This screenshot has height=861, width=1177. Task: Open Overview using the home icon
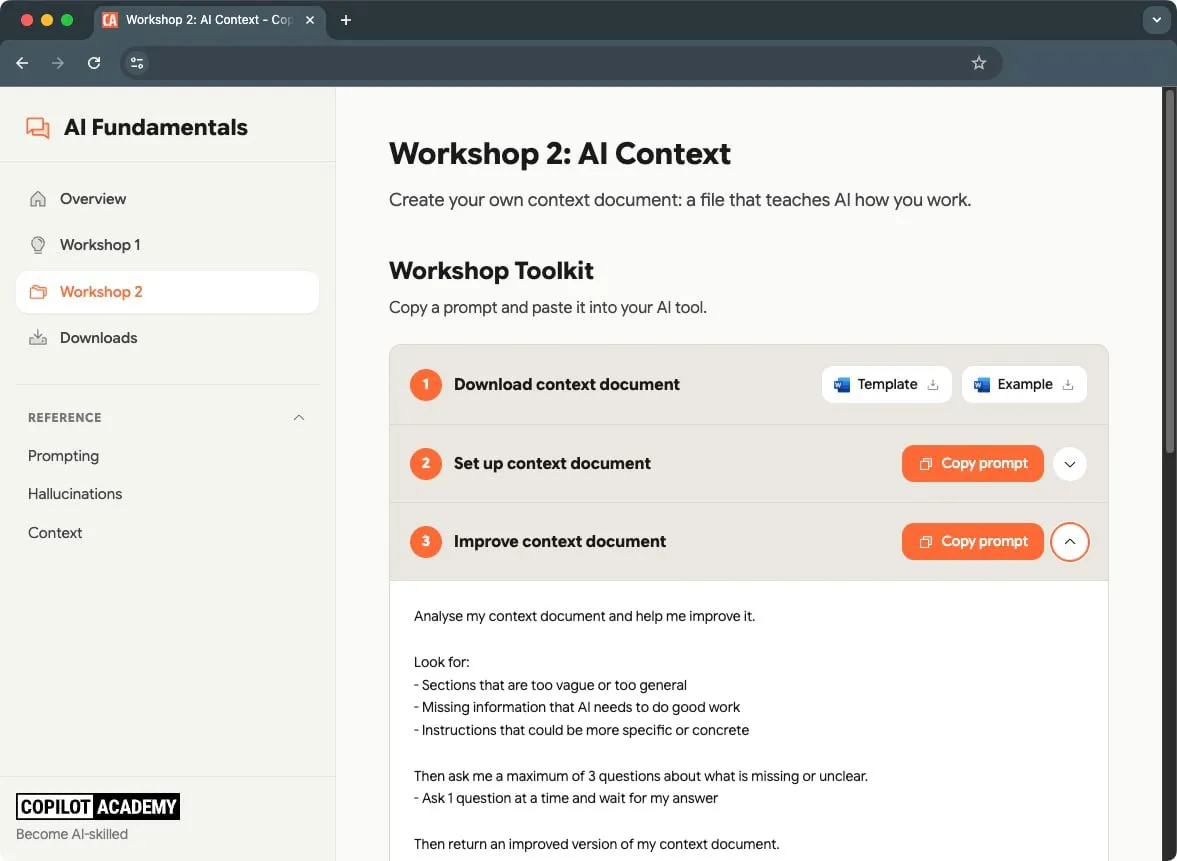point(37,198)
